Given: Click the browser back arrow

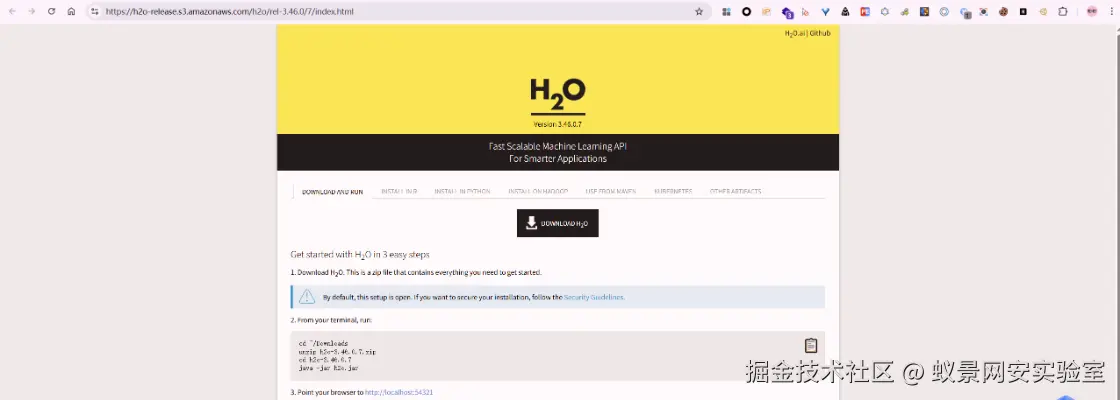Looking at the screenshot, I should click(x=12, y=11).
